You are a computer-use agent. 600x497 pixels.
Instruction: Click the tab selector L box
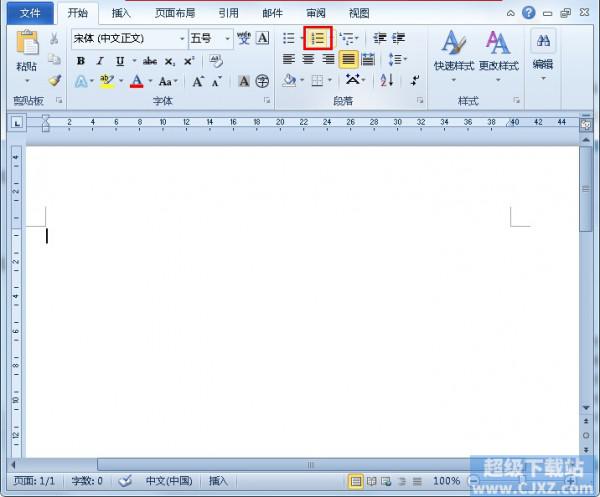point(17,123)
